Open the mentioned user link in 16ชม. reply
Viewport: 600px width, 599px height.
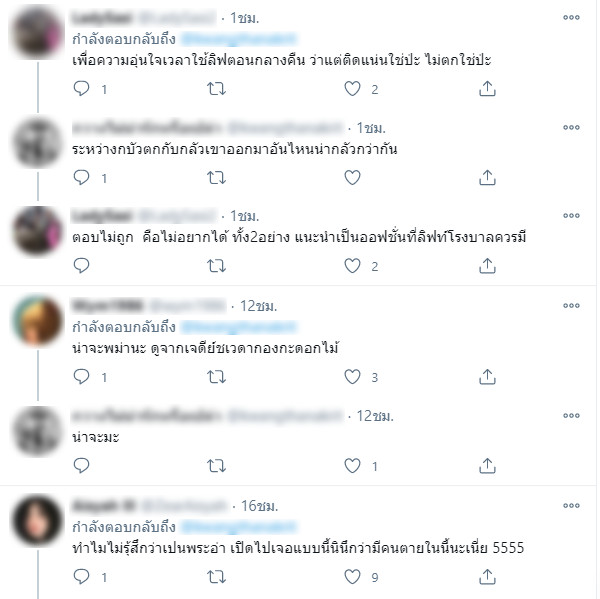tap(238, 527)
